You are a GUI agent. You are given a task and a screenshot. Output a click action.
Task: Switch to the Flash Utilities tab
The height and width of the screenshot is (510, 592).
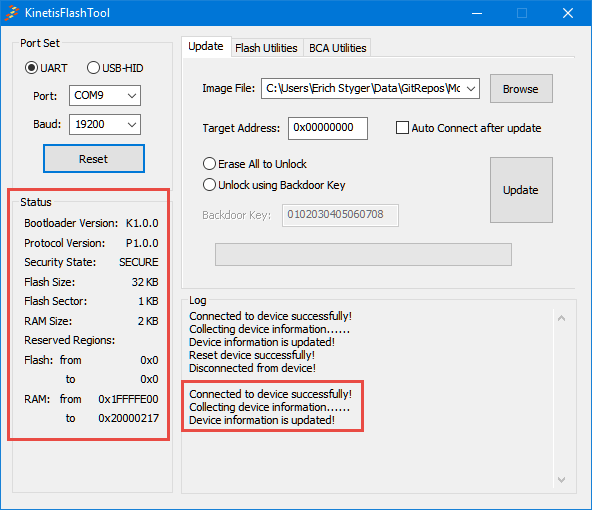click(266, 48)
